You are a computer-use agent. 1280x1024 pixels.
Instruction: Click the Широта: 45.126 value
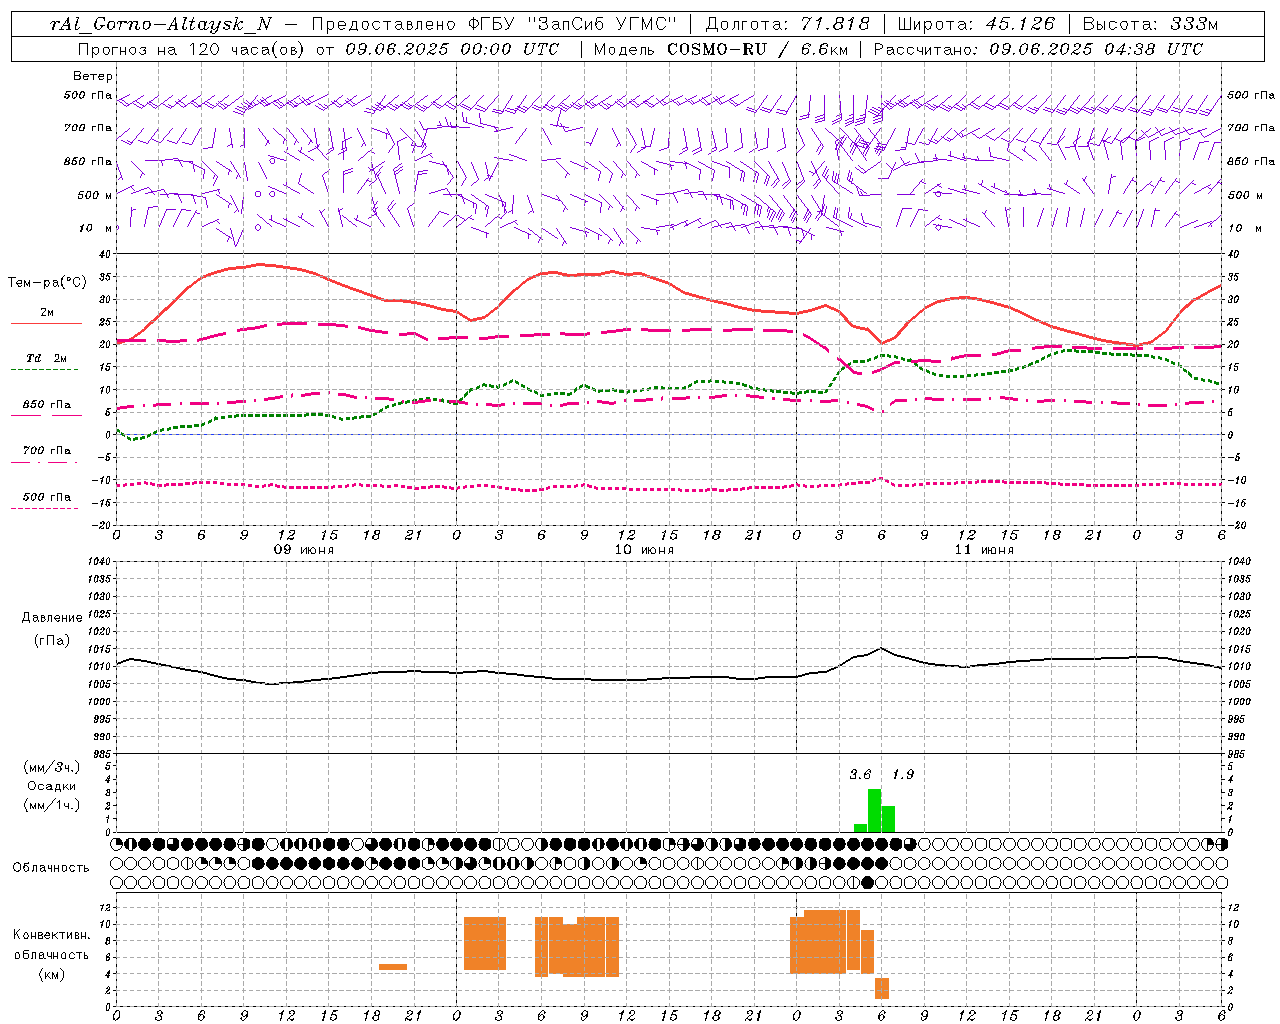(x=976, y=24)
